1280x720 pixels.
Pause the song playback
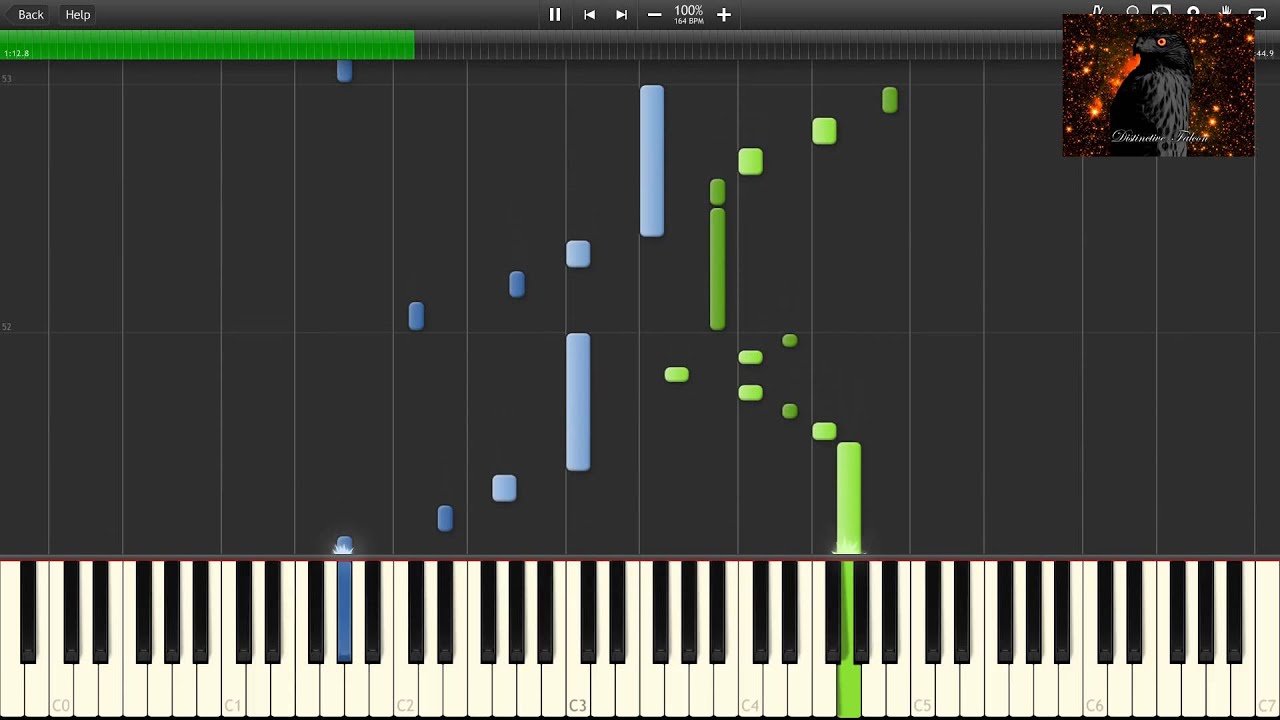pyautogui.click(x=555, y=14)
